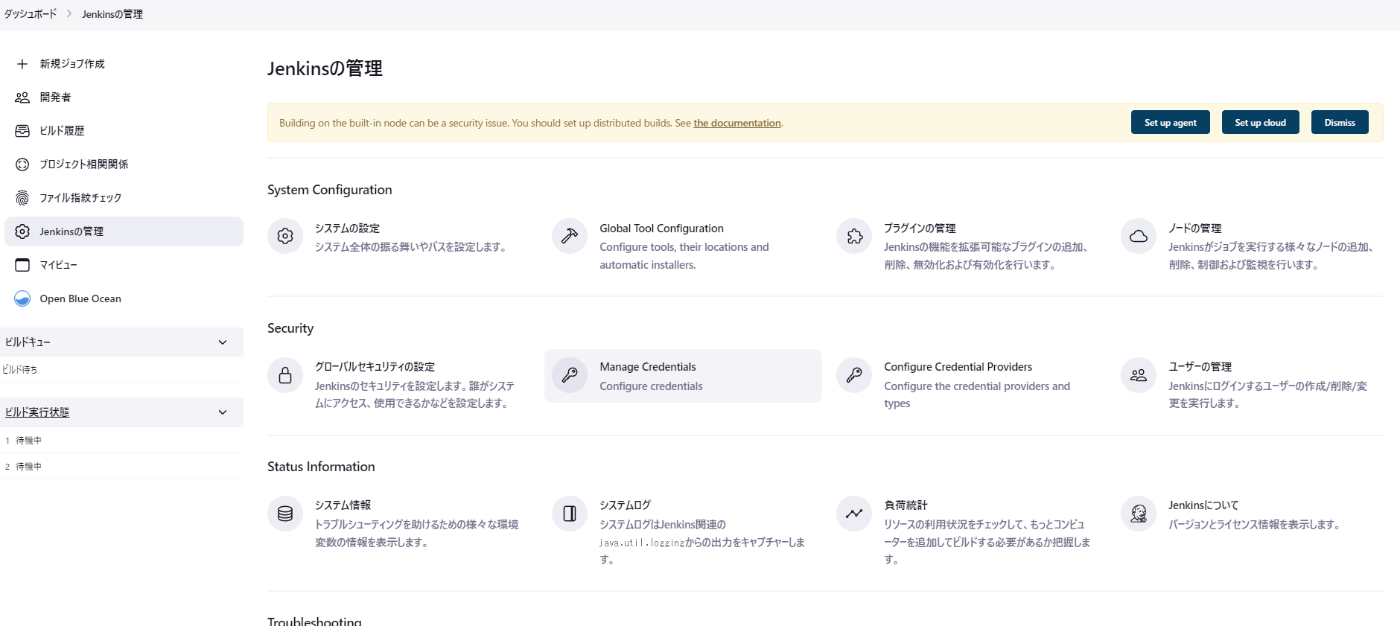Click ビルド待ち text in build queue
Image resolution: width=1400 pixels, height=626 pixels.
(x=20, y=370)
